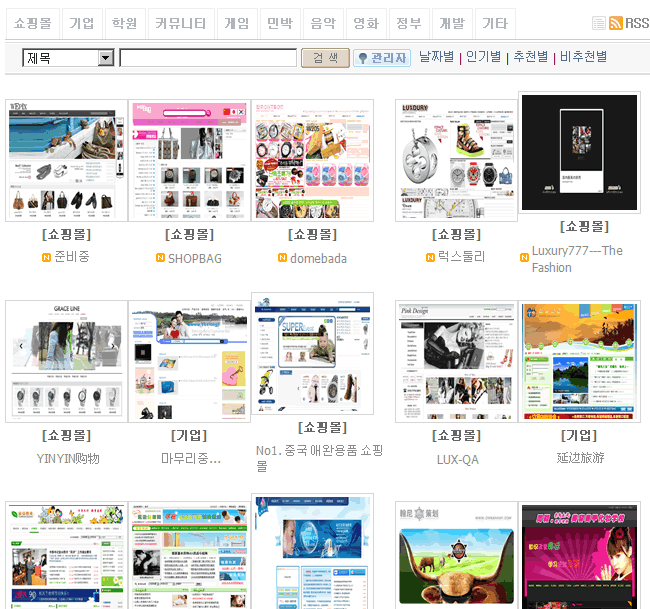Click the N icon beside domebada

[x=283, y=258]
